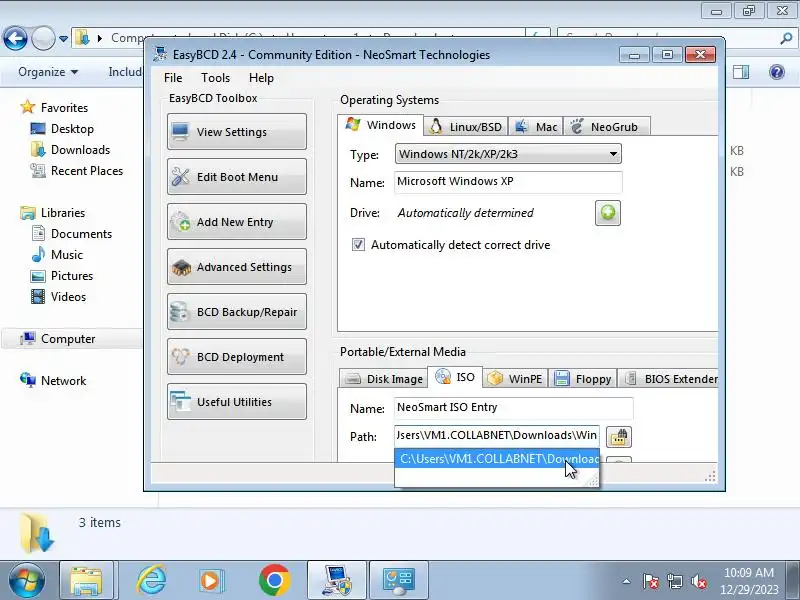The image size is (800, 600).
Task: Open the Help menu in EasyBCD
Action: click(261, 78)
